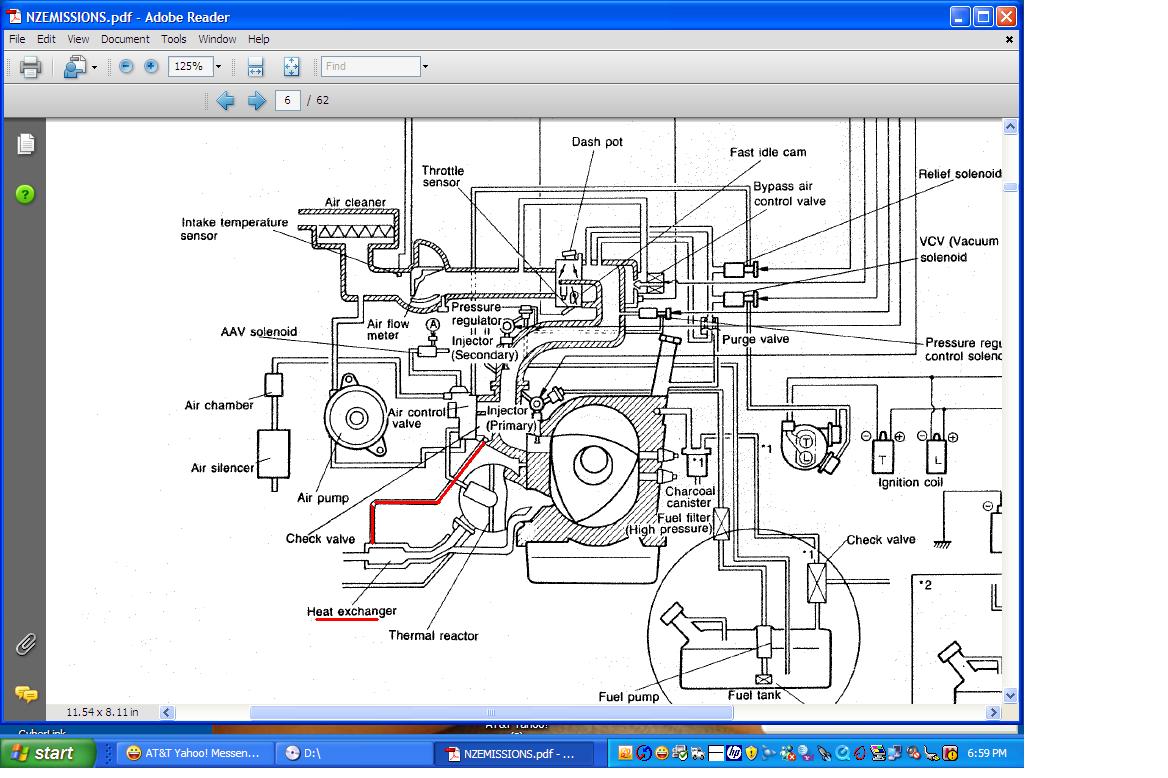Expand the Find options dropdown arrow
Screen dimensions: 1168x778
pyautogui.click(x=425, y=67)
